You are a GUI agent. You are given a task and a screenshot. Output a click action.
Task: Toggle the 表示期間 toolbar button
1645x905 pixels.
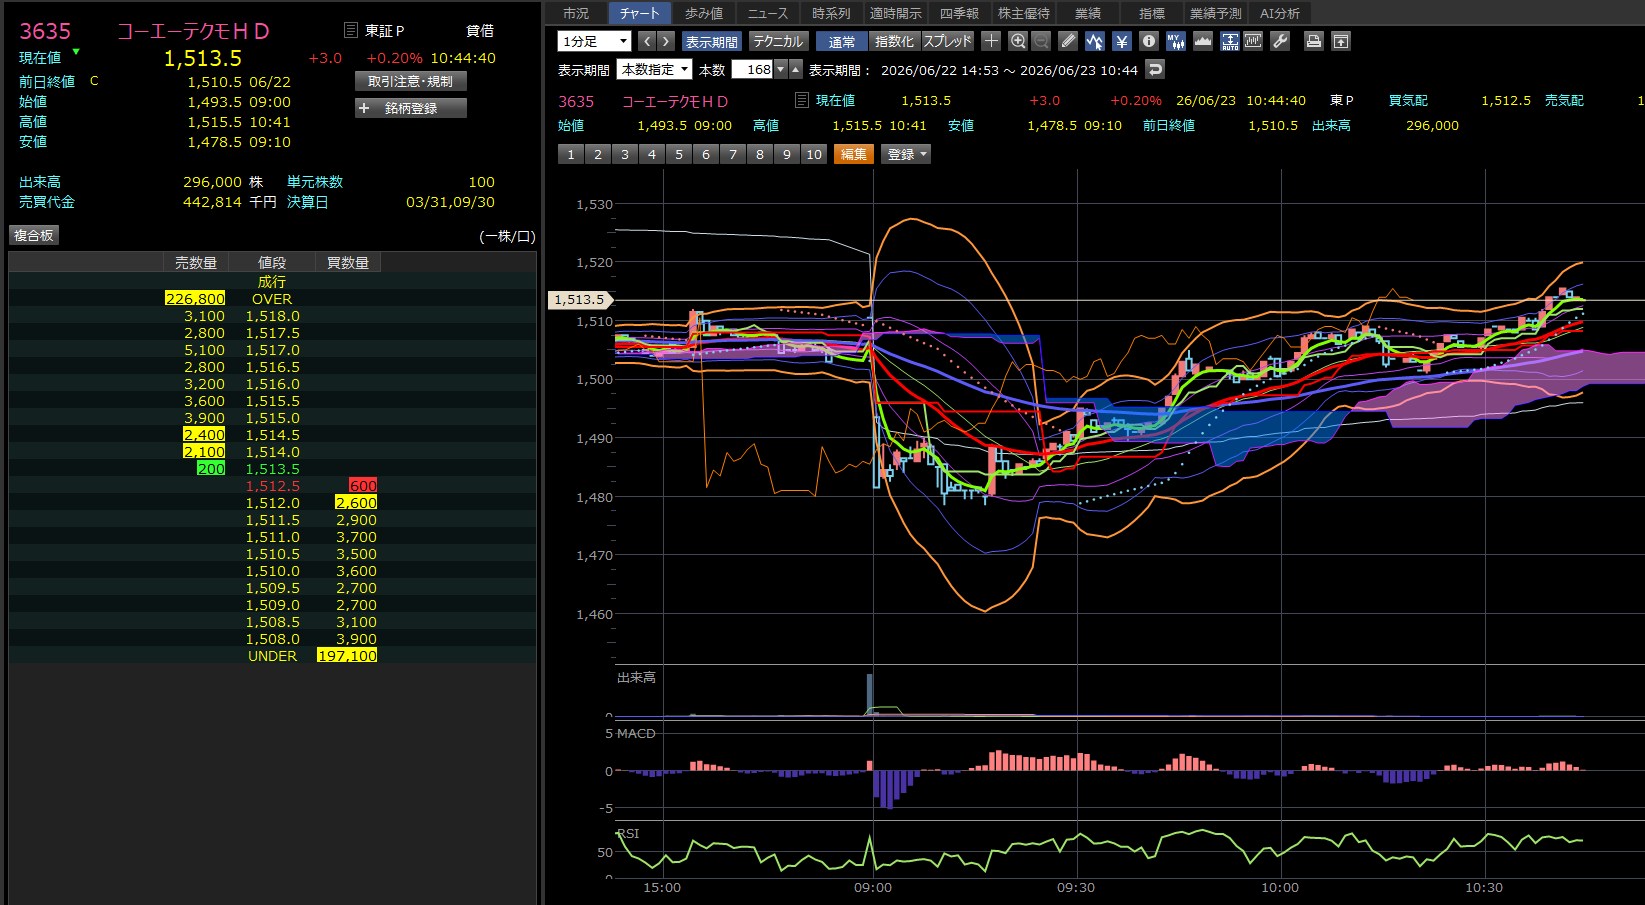click(712, 41)
